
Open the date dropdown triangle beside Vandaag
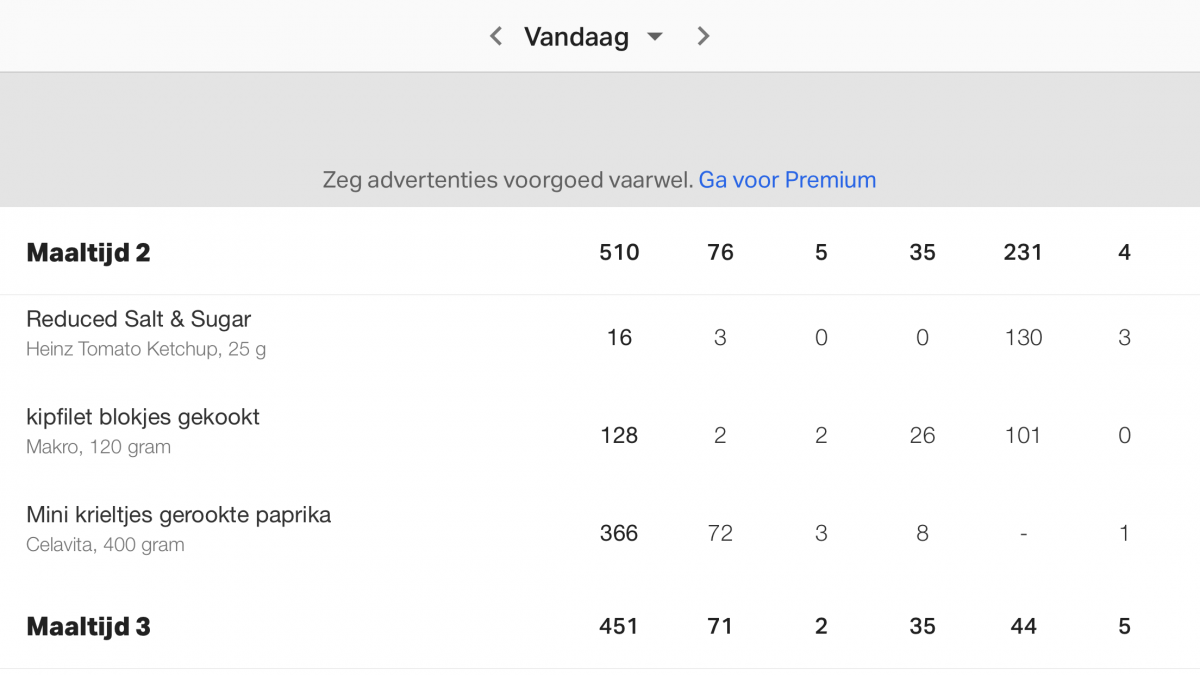655,37
